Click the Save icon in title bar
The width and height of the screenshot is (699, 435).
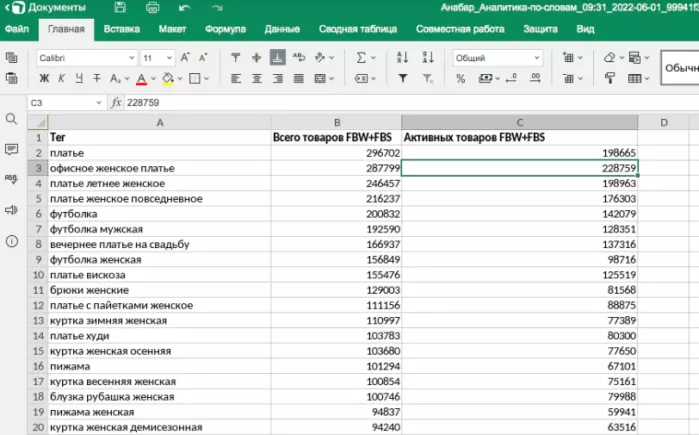point(121,8)
